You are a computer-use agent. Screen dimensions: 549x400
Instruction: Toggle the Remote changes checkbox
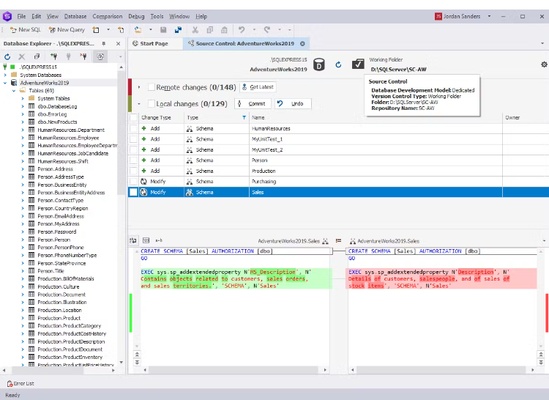[x=151, y=87]
